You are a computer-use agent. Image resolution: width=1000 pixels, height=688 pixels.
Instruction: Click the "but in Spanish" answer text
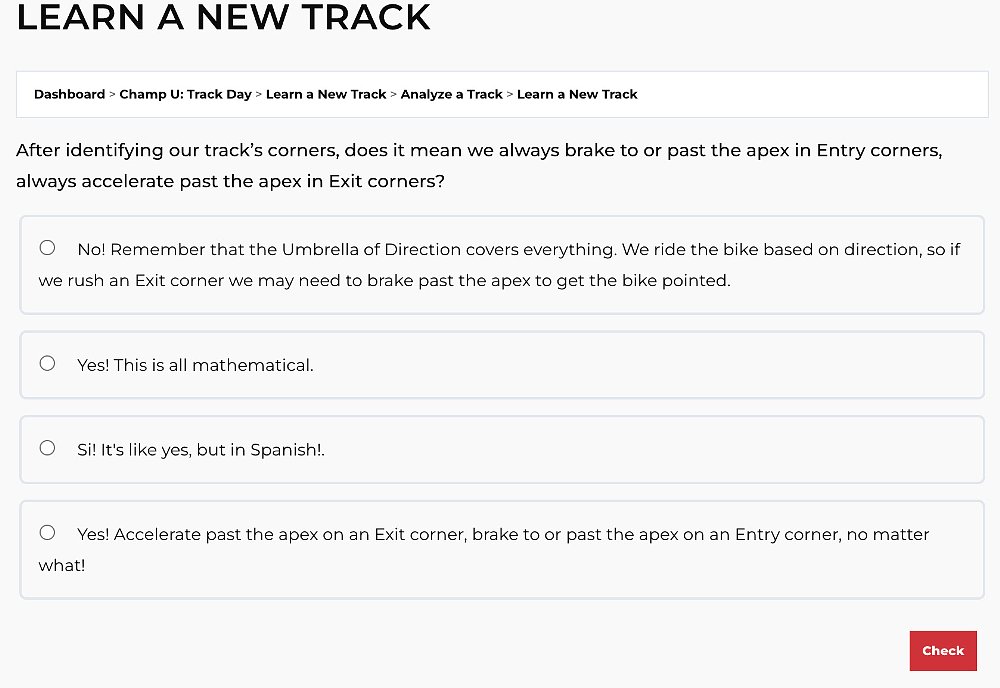tap(201, 449)
